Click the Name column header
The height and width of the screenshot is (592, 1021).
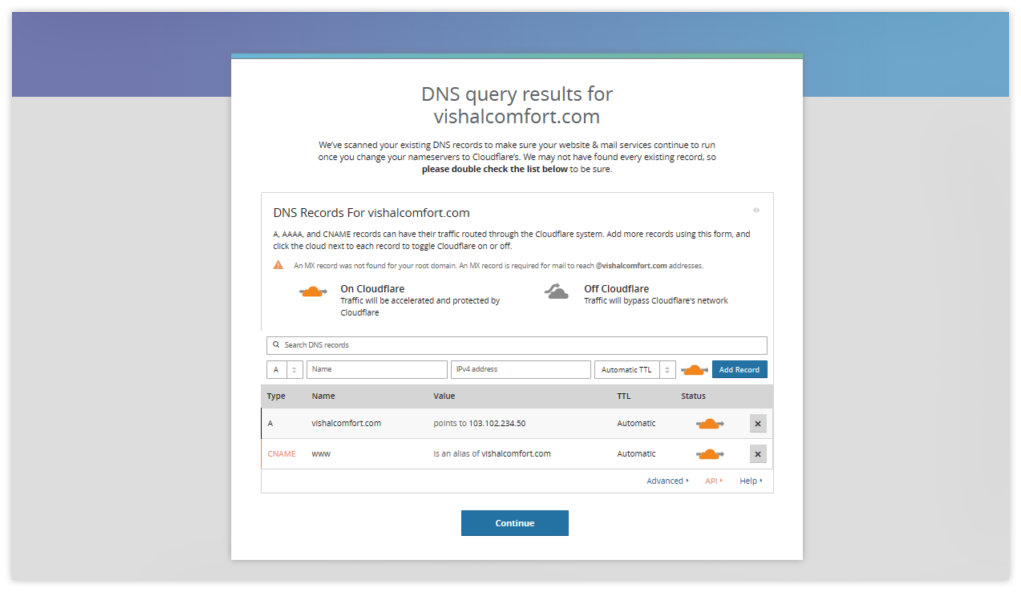tap(323, 396)
